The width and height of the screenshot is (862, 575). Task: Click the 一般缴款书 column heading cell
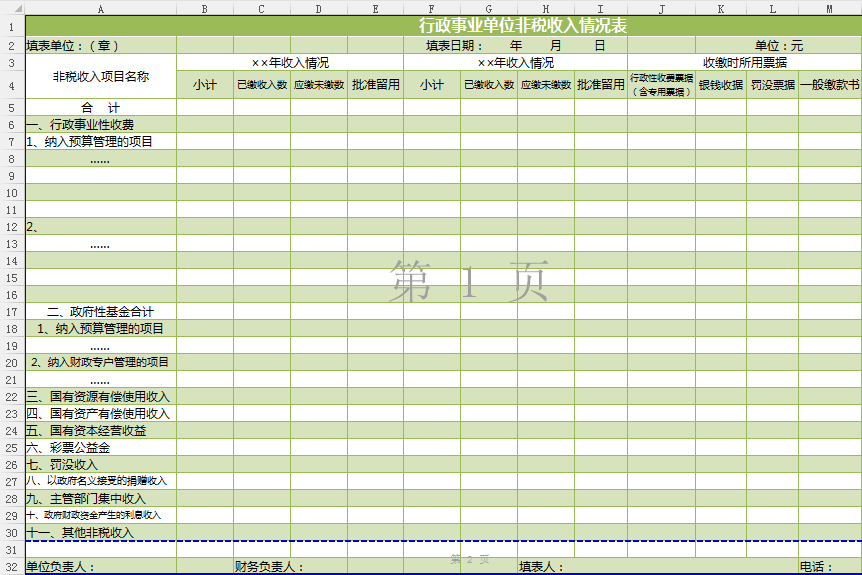click(x=829, y=85)
